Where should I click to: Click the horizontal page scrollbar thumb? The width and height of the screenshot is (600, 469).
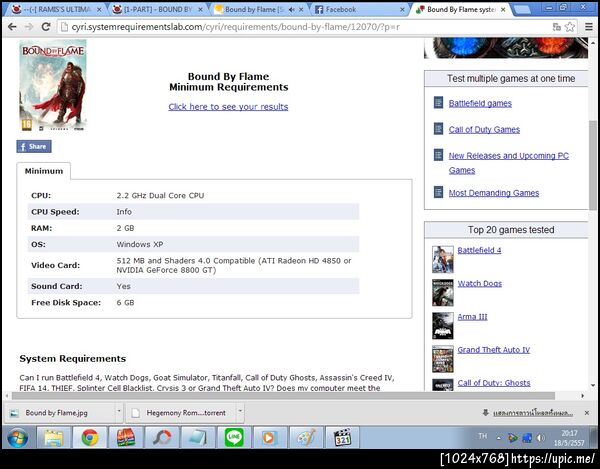point(283,396)
